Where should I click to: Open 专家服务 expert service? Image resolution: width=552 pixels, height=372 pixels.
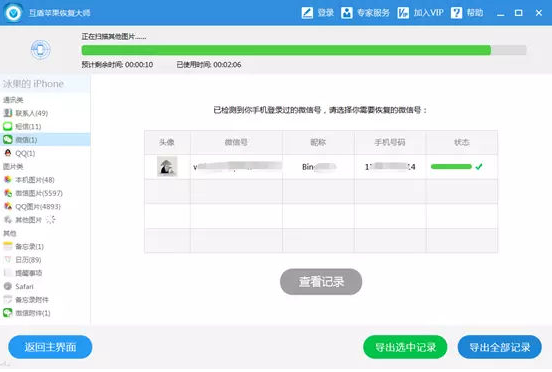(x=365, y=13)
